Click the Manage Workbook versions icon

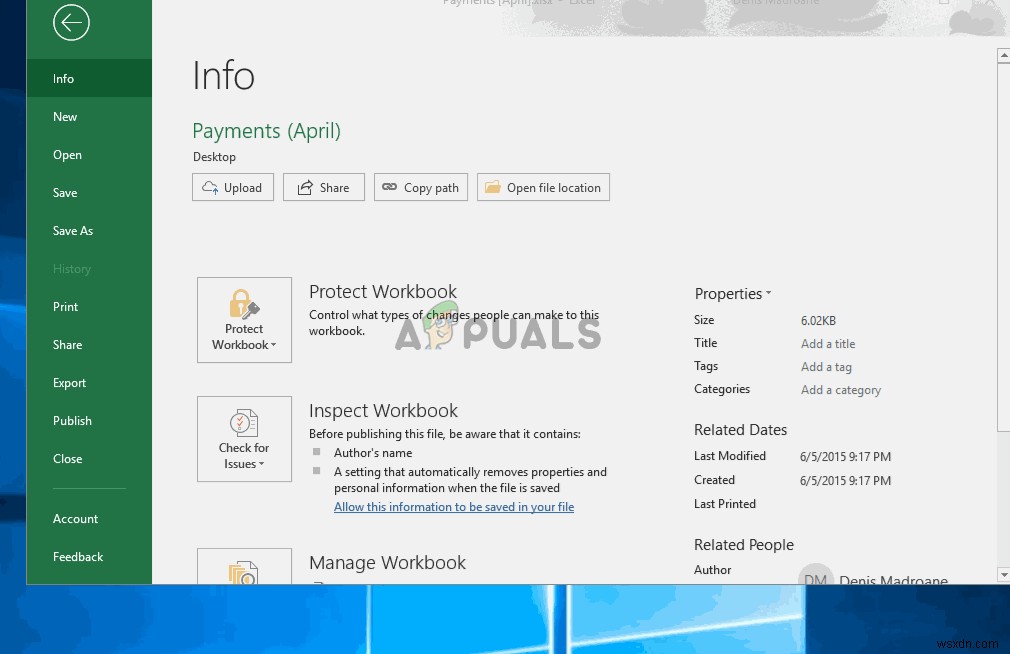coord(244,570)
